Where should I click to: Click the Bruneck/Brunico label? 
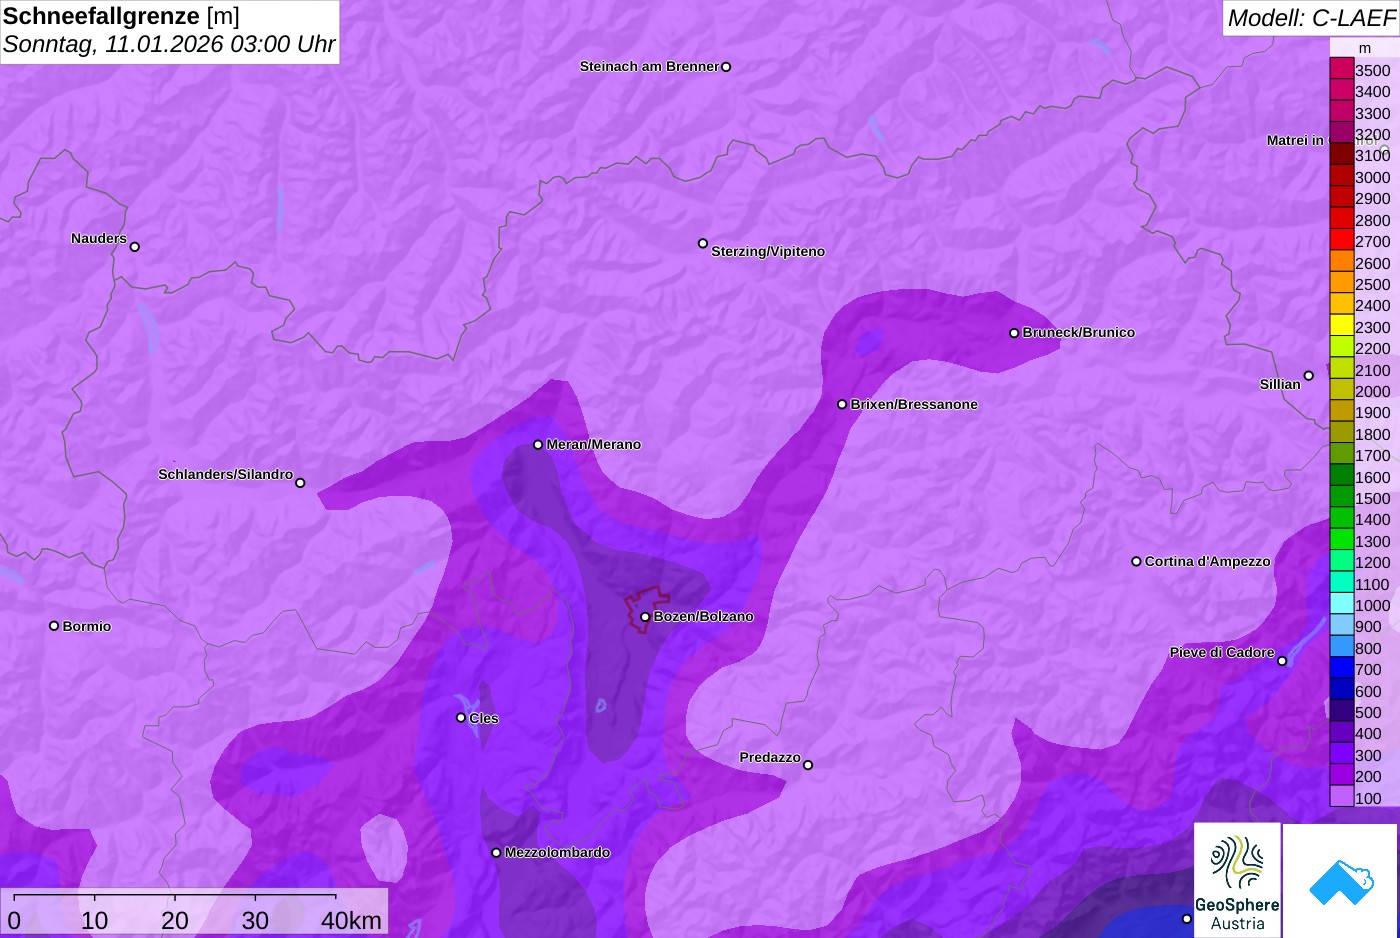pyautogui.click(x=1079, y=333)
